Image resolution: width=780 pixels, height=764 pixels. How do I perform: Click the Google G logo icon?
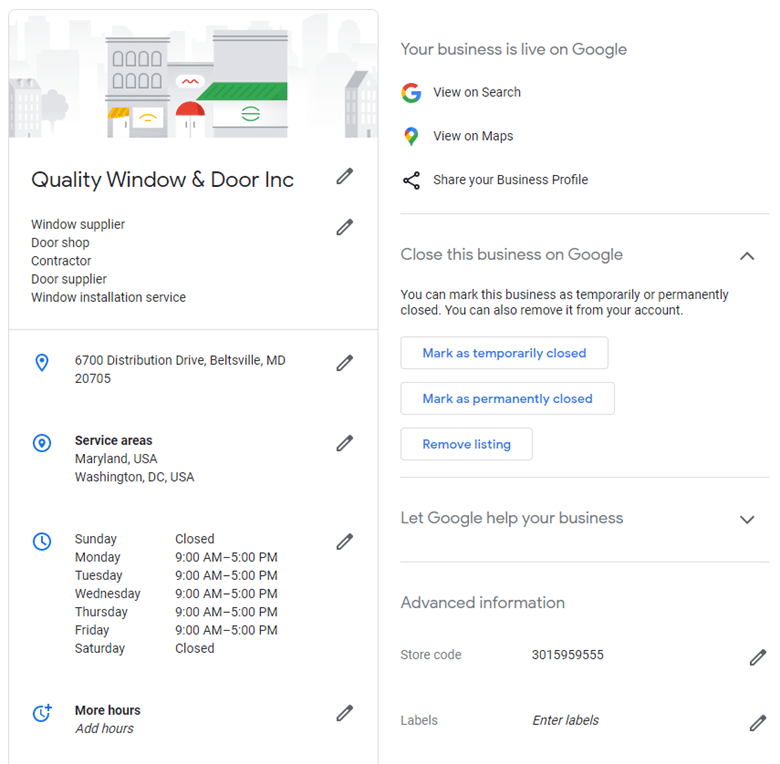(411, 93)
